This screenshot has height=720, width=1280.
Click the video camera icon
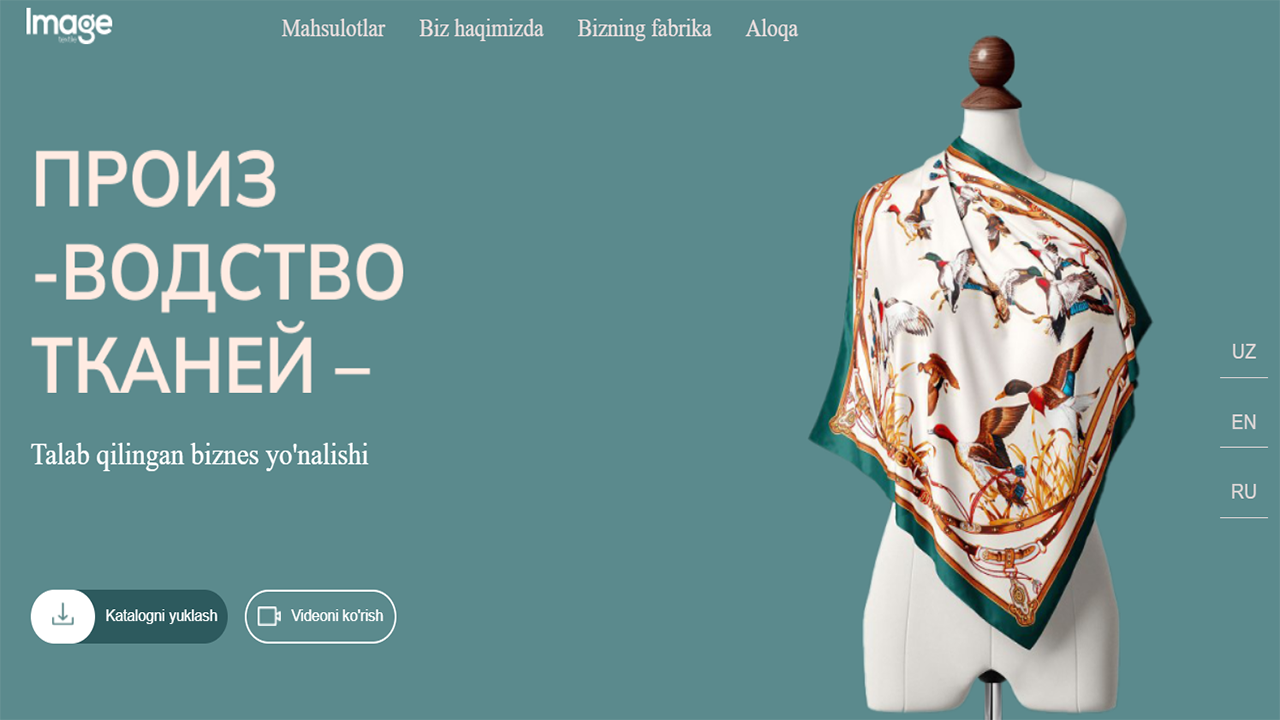269,616
